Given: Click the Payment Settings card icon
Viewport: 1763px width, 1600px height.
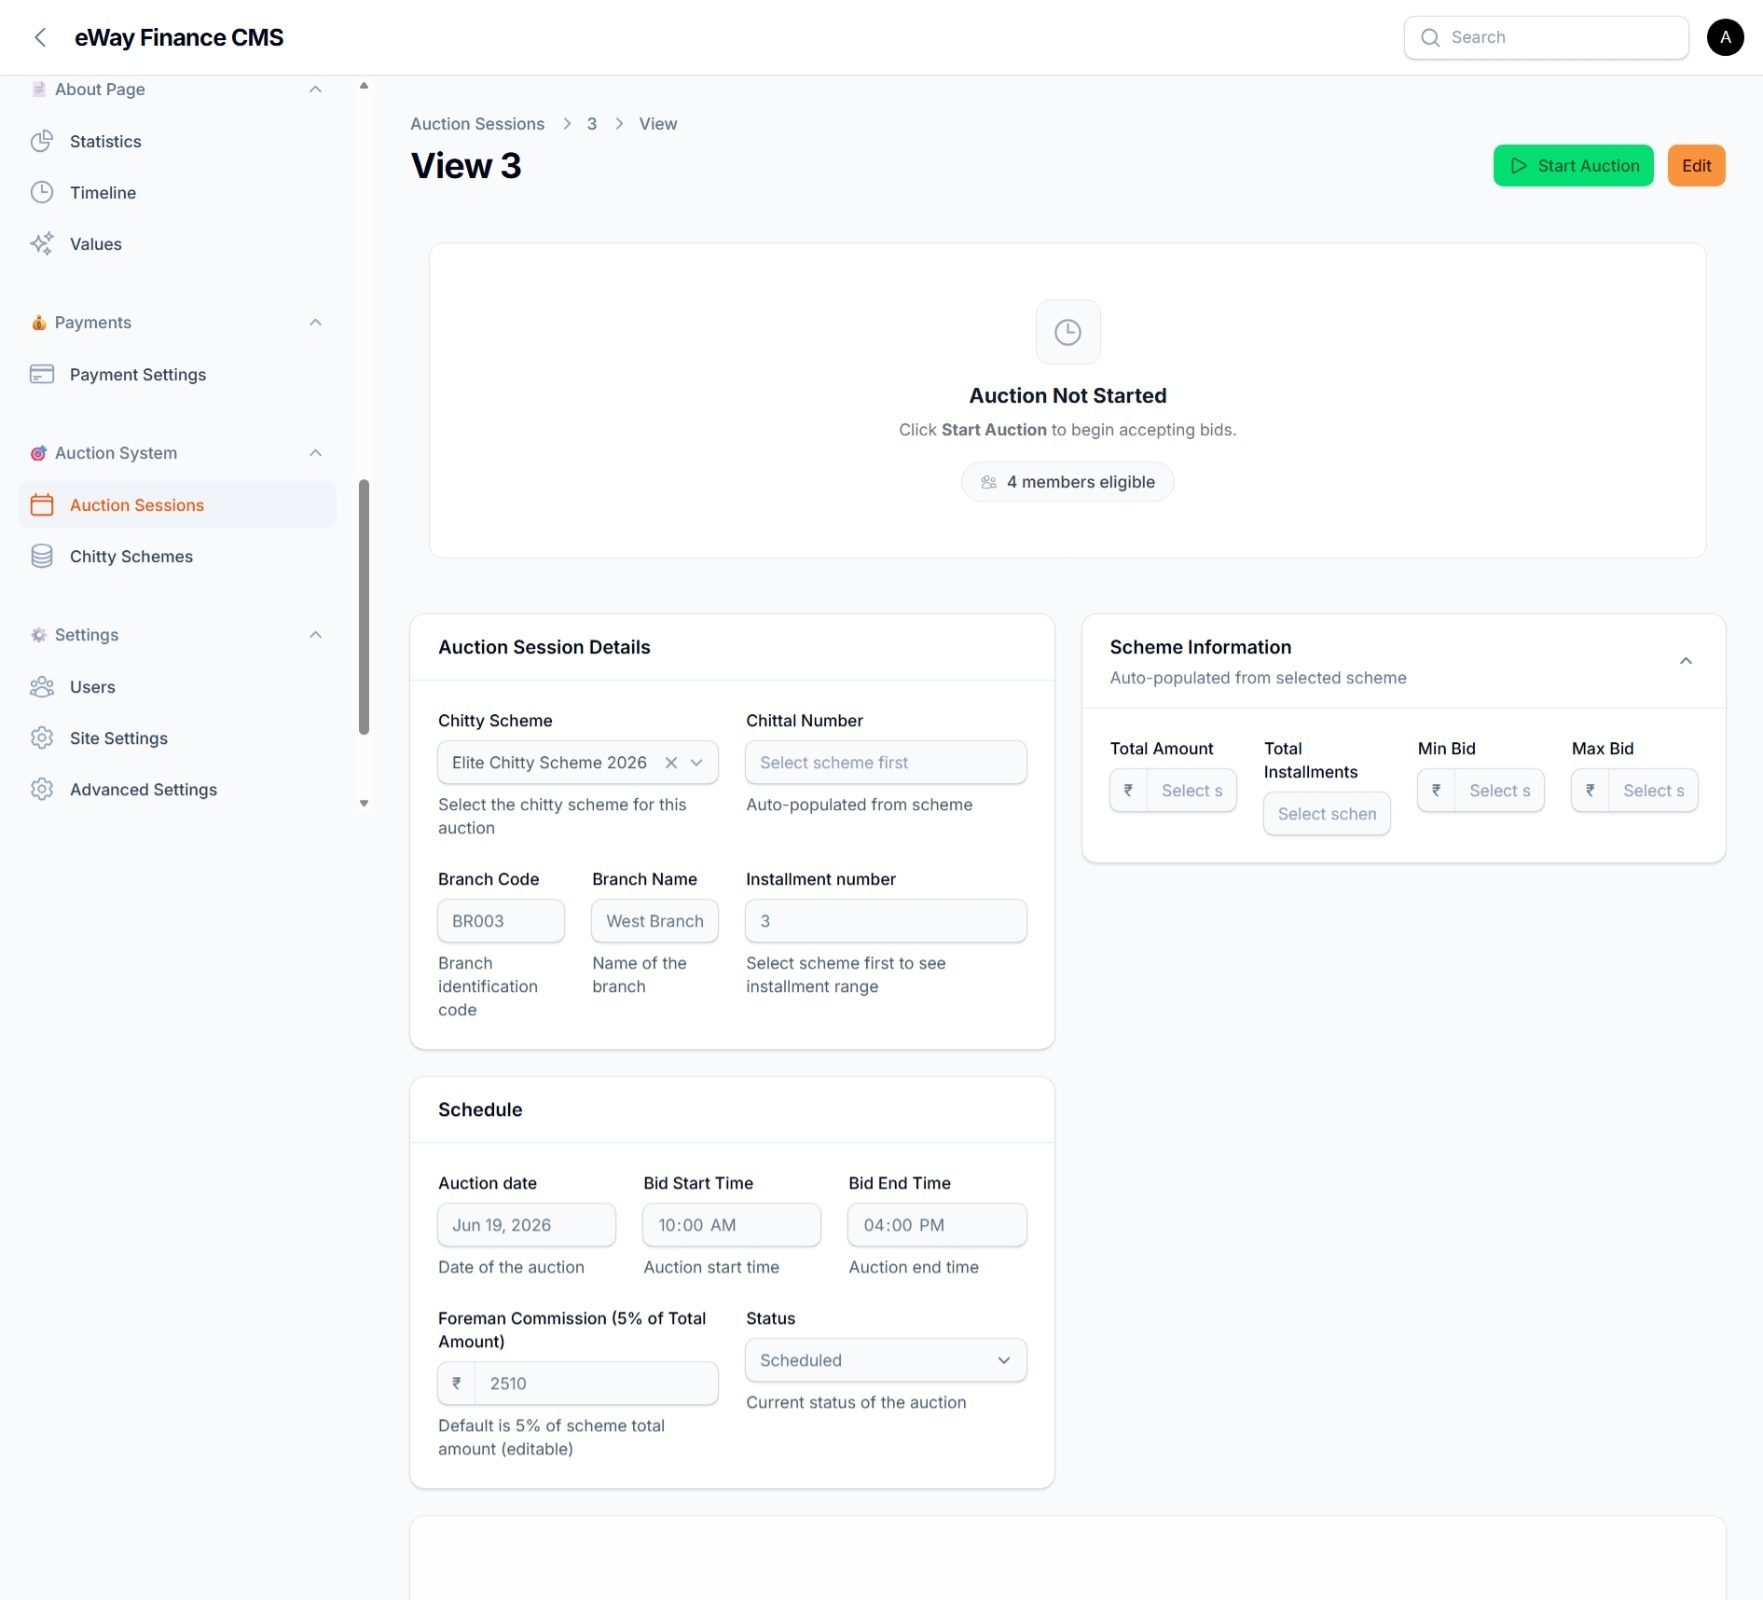Looking at the screenshot, I should tap(42, 374).
